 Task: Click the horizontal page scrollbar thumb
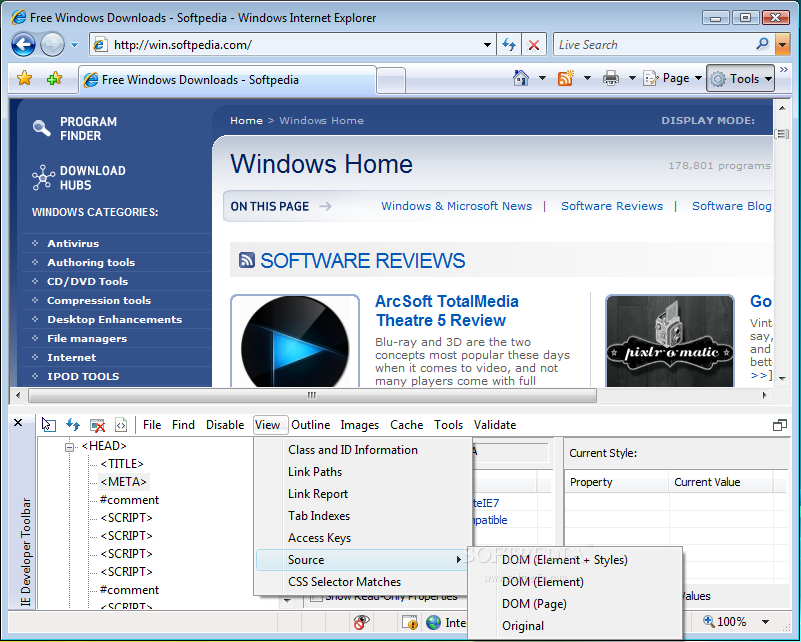(312, 395)
